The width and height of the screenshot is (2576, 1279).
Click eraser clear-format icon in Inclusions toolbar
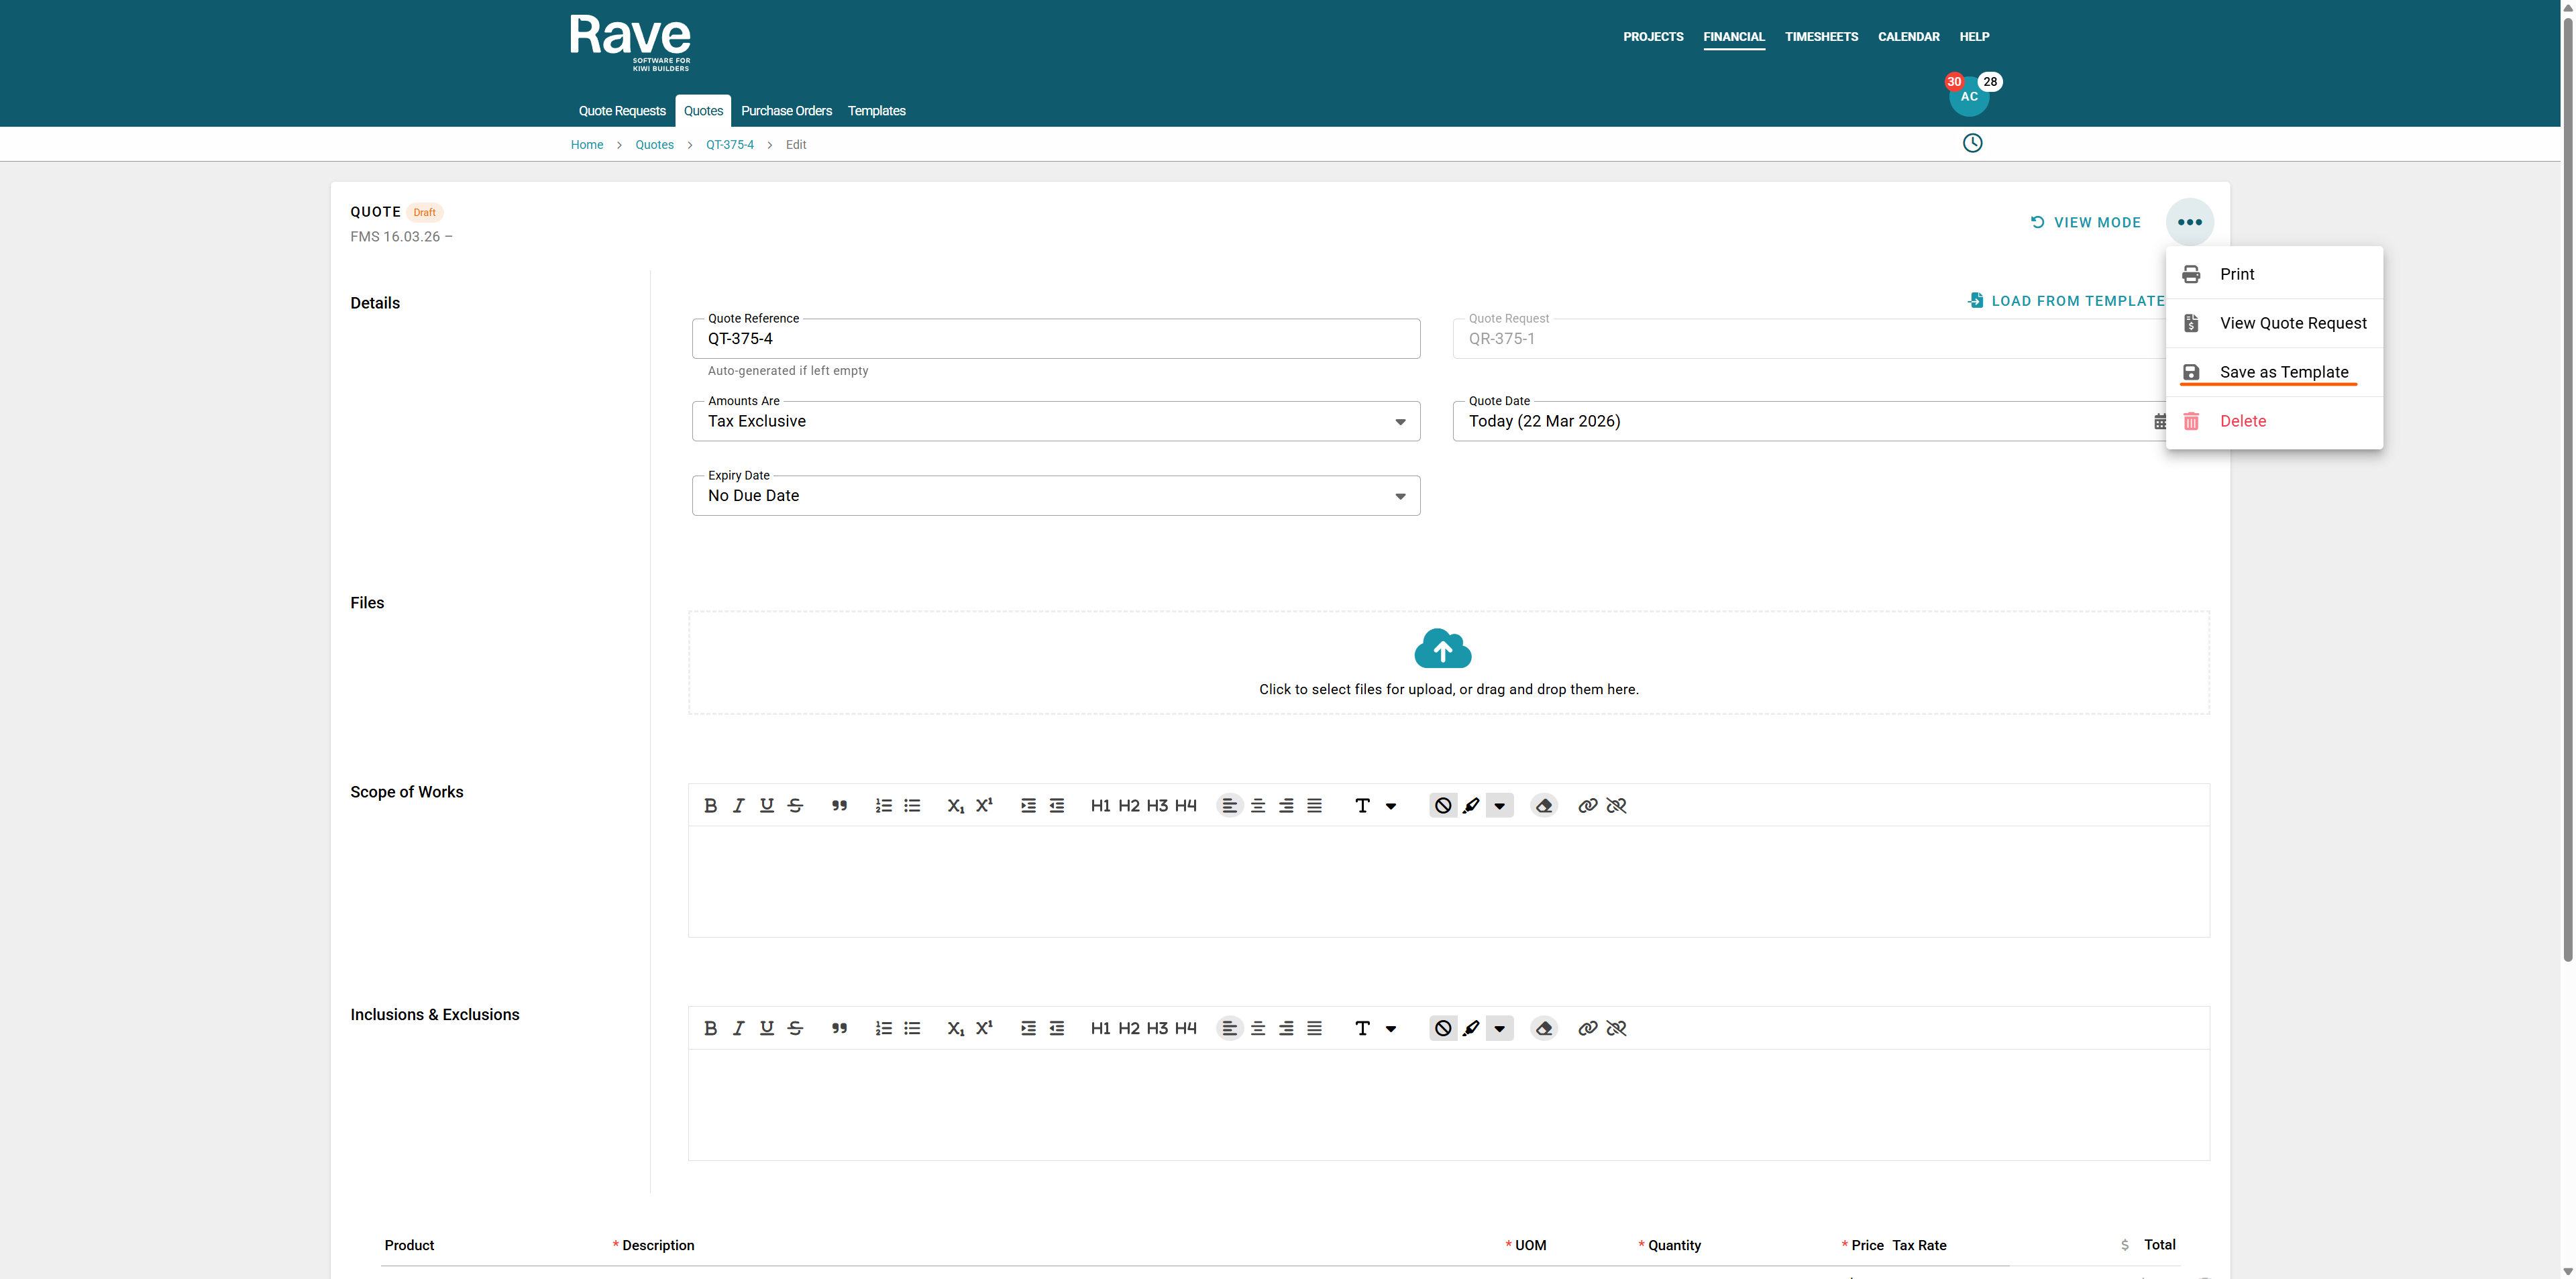coord(1544,1028)
